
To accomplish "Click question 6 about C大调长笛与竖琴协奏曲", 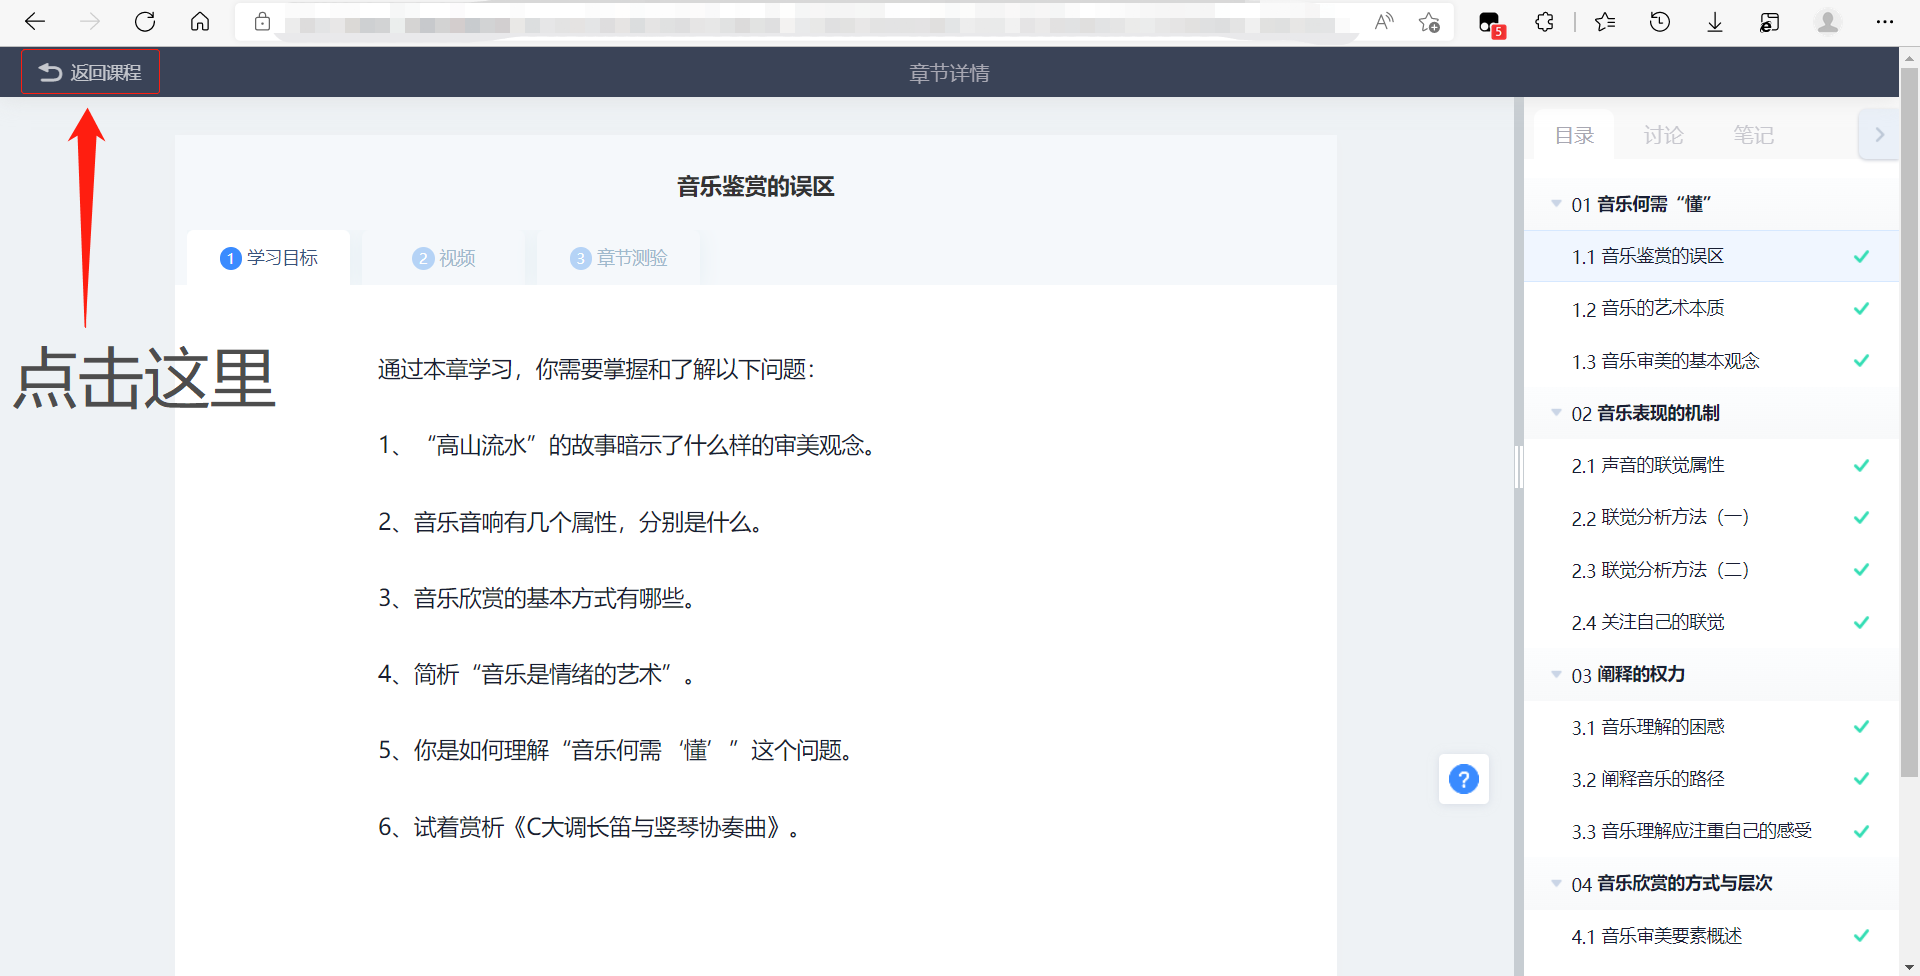I will tap(589, 827).
